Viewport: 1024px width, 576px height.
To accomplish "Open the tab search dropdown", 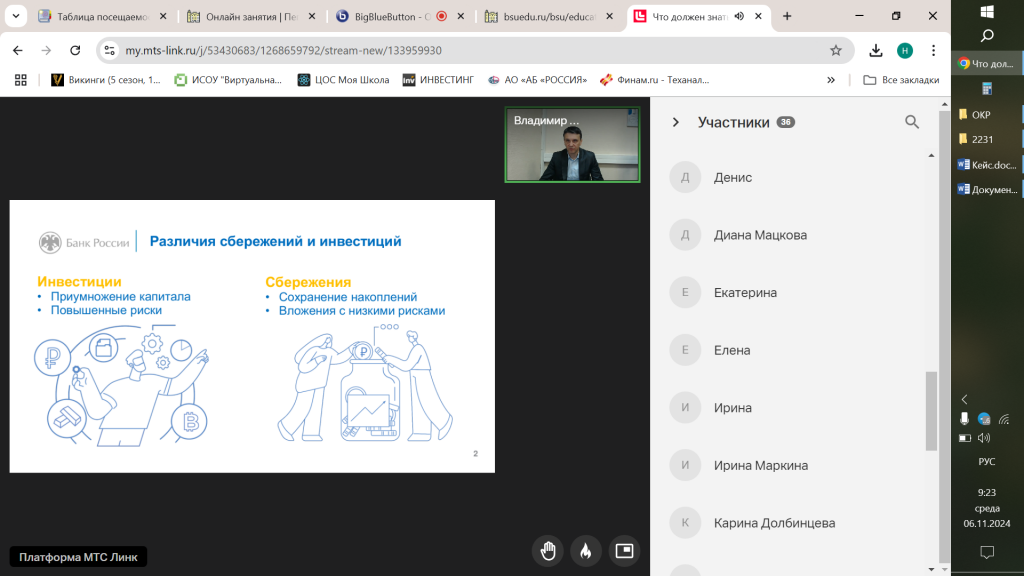I will 16,16.
